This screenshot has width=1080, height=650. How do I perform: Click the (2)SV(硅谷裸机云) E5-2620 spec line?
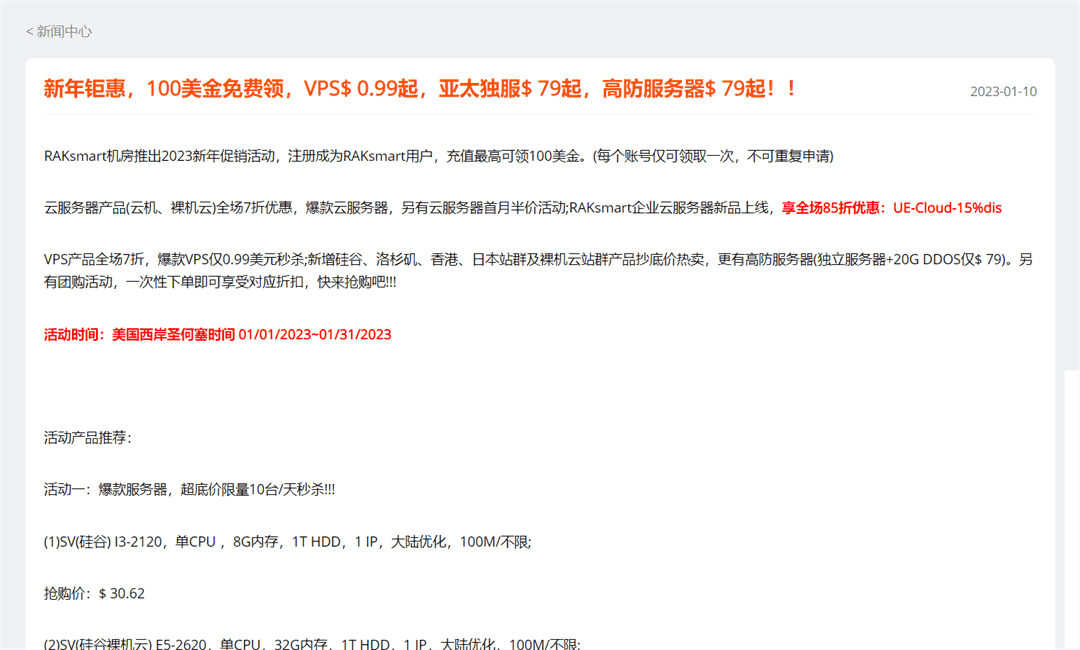coord(312,644)
